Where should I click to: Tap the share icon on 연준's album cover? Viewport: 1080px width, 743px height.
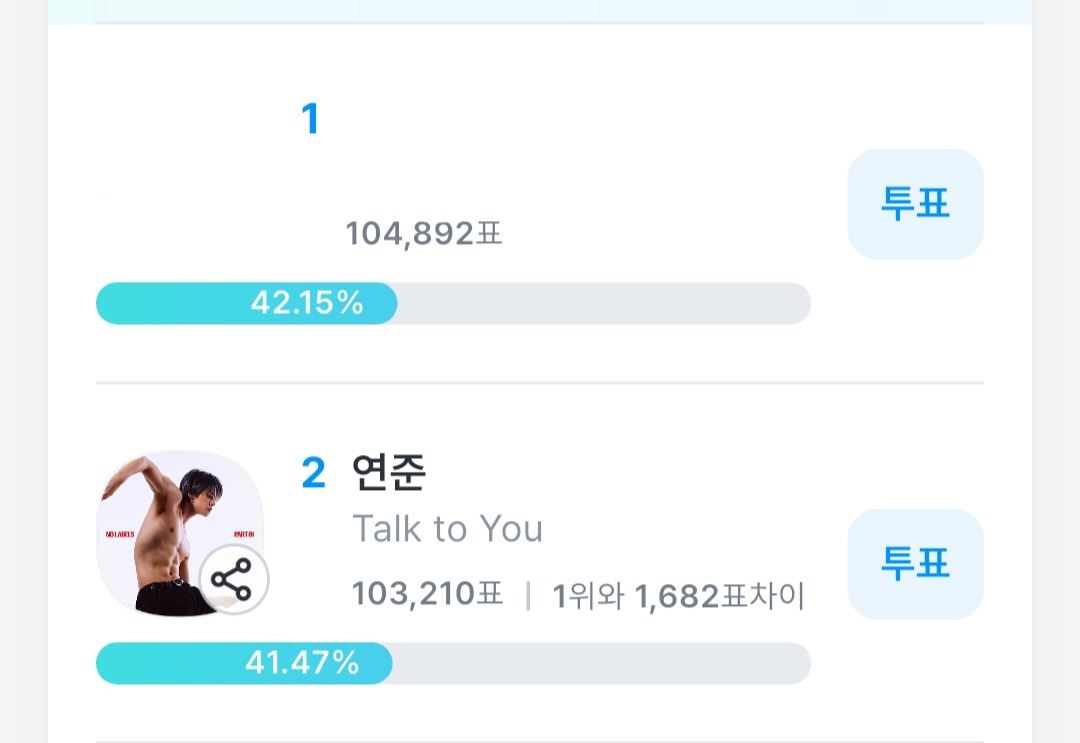(x=232, y=579)
